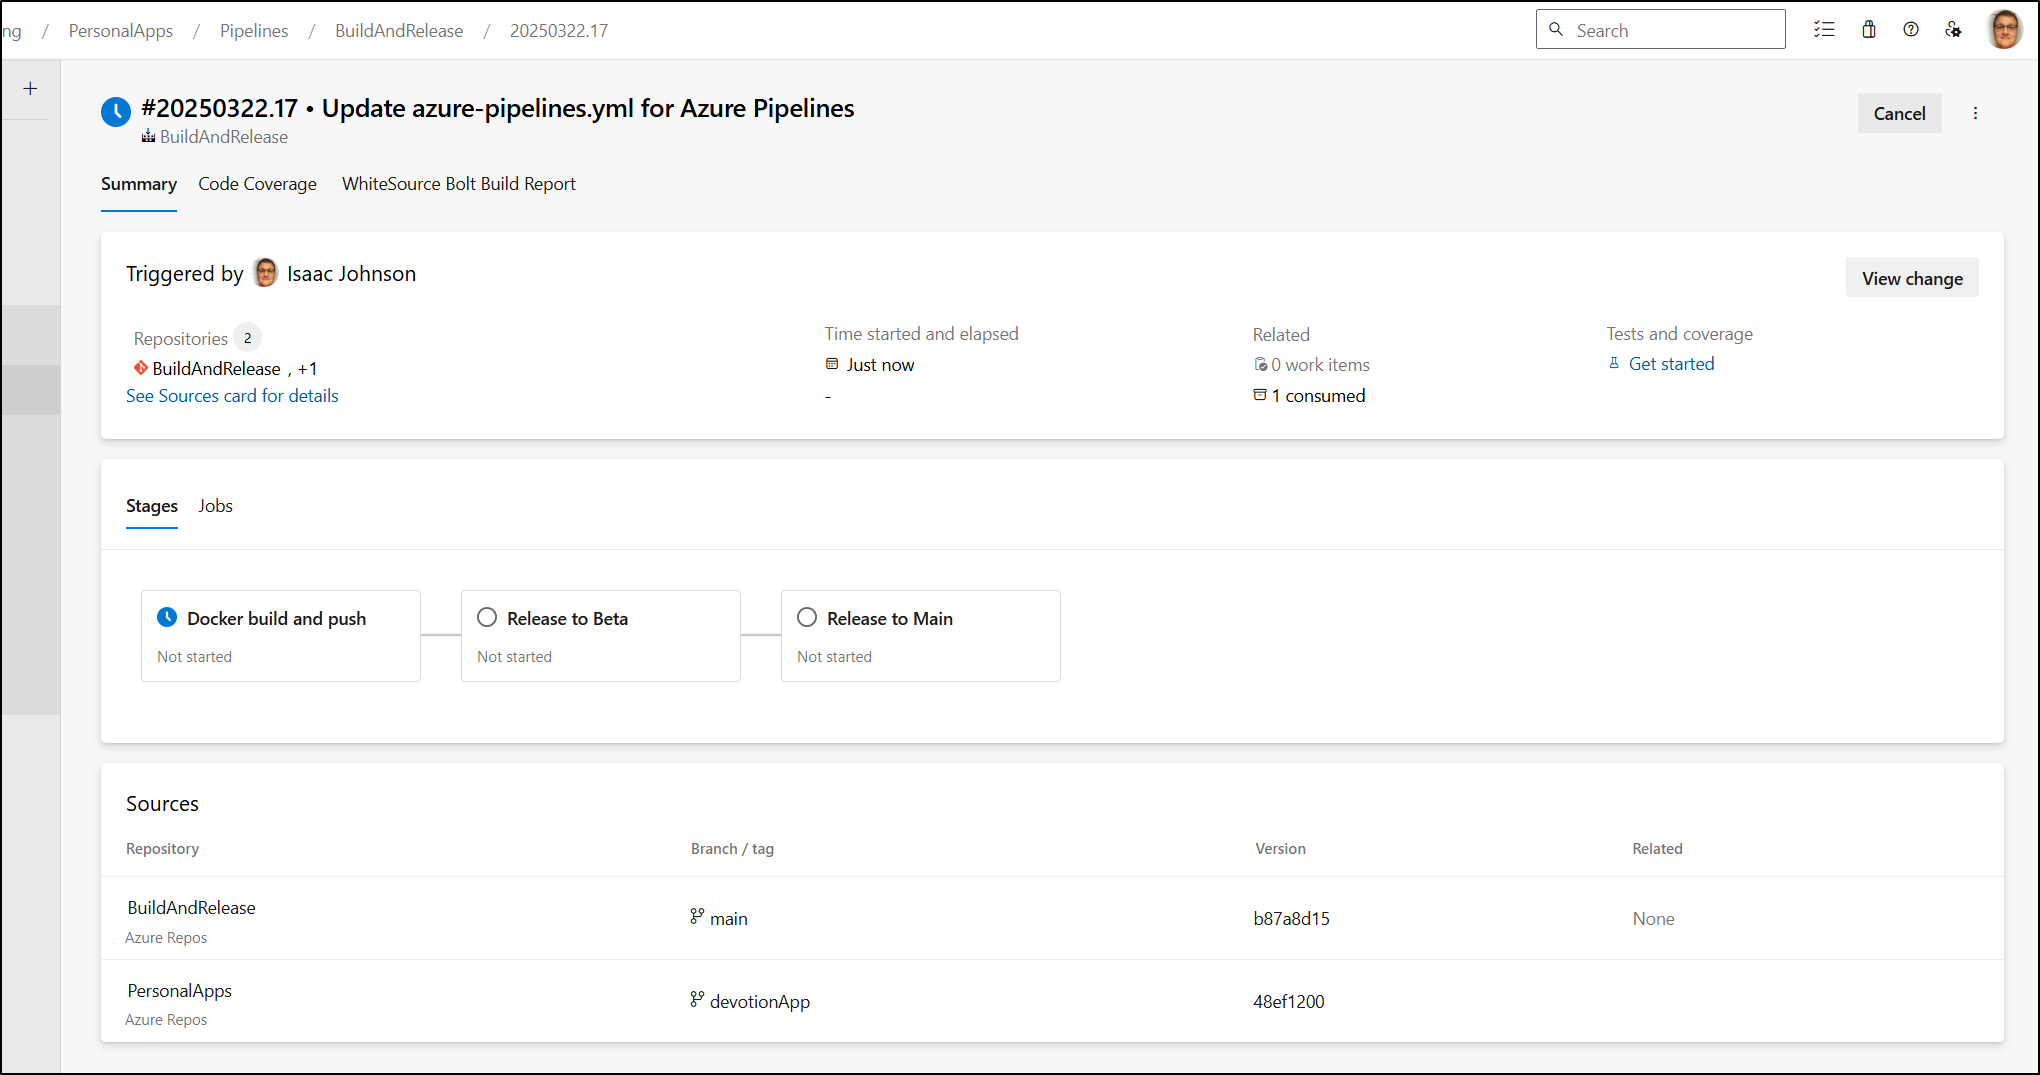The image size is (2040, 1075).
Task: Switch to the Summary tab
Action: (139, 184)
